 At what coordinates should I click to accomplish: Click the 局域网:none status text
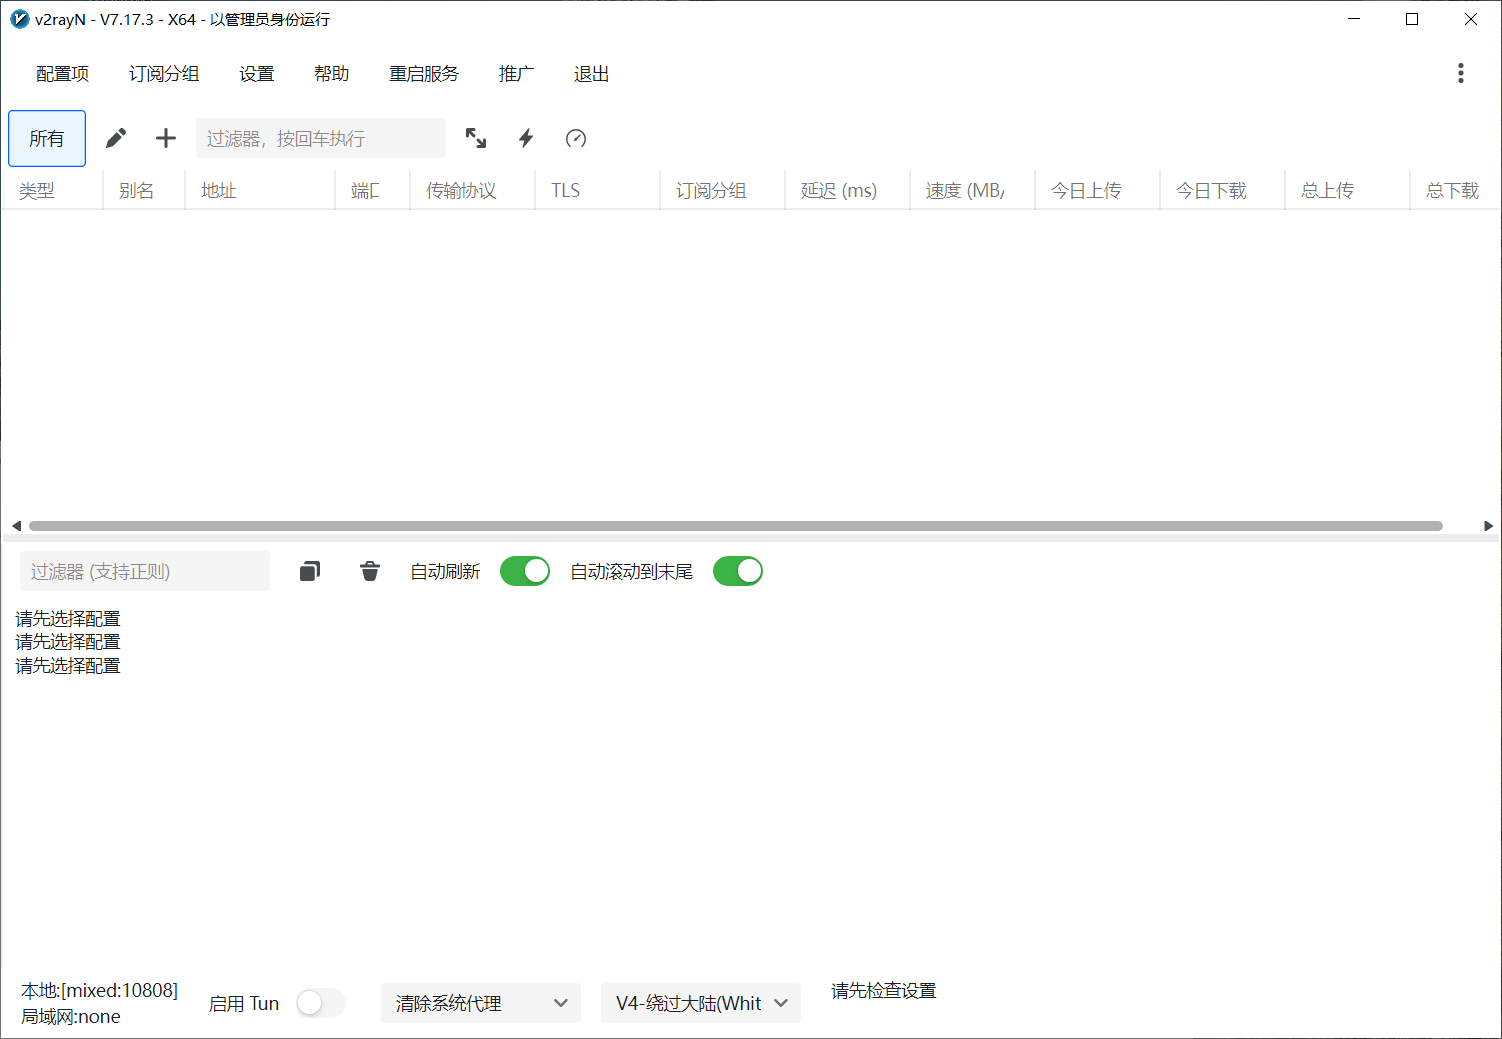tap(71, 1016)
